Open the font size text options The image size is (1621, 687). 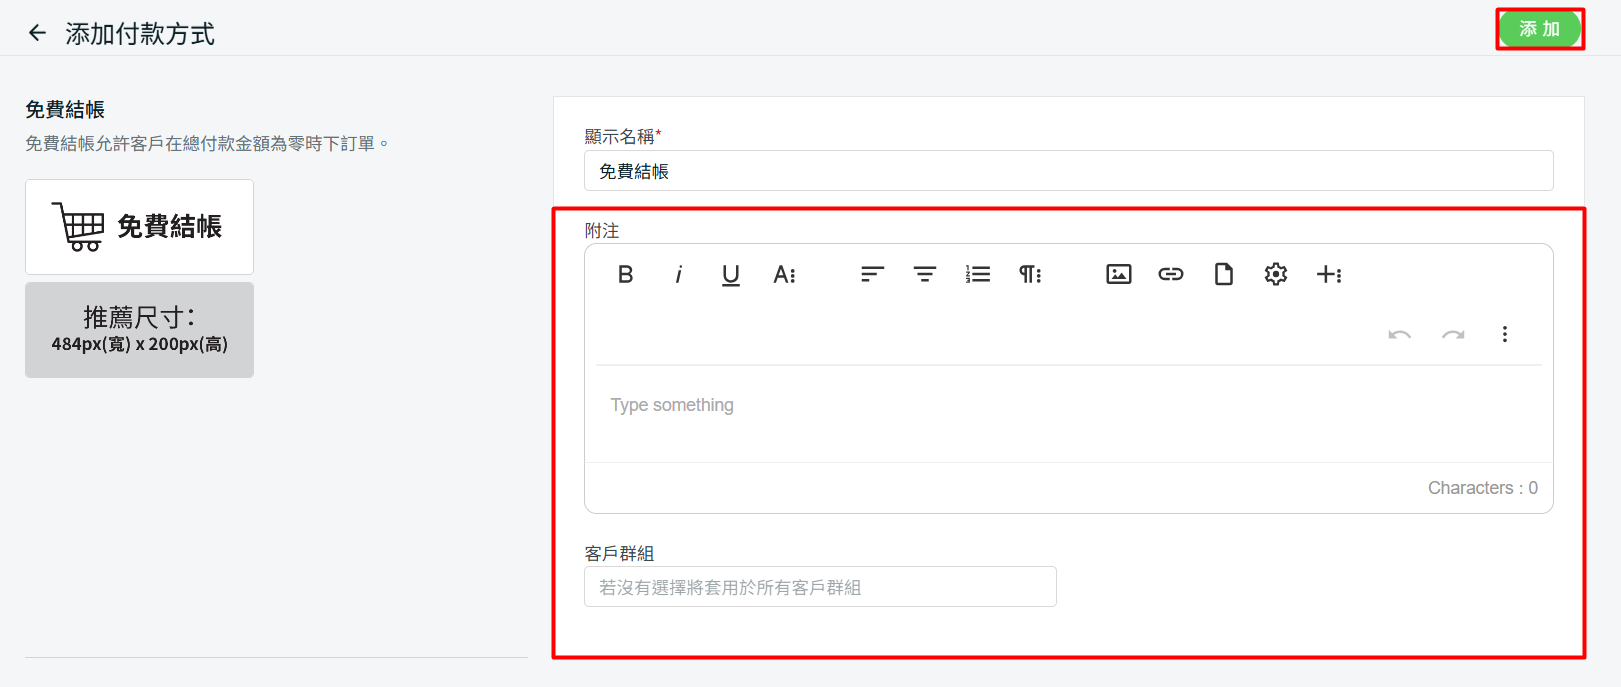tap(784, 274)
